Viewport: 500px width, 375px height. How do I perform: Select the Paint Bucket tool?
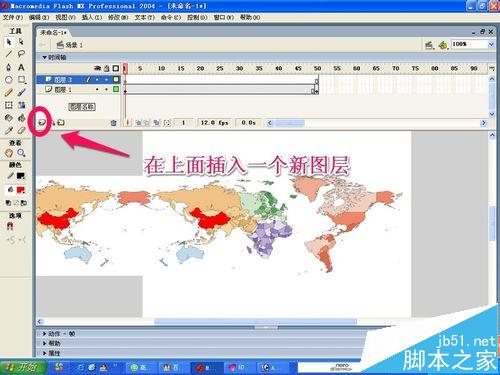click(21, 118)
